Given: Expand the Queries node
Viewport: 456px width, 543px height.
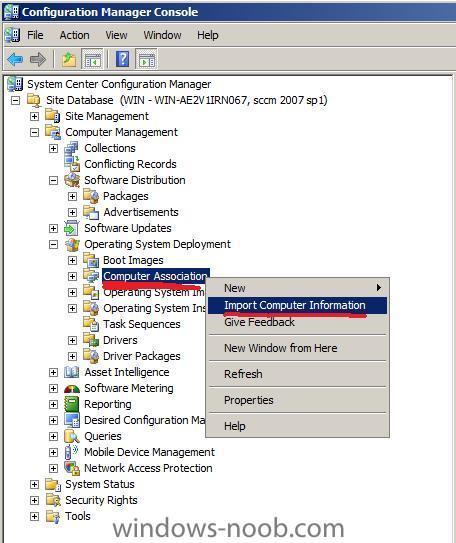Looking at the screenshot, I should pyautogui.click(x=53, y=436).
